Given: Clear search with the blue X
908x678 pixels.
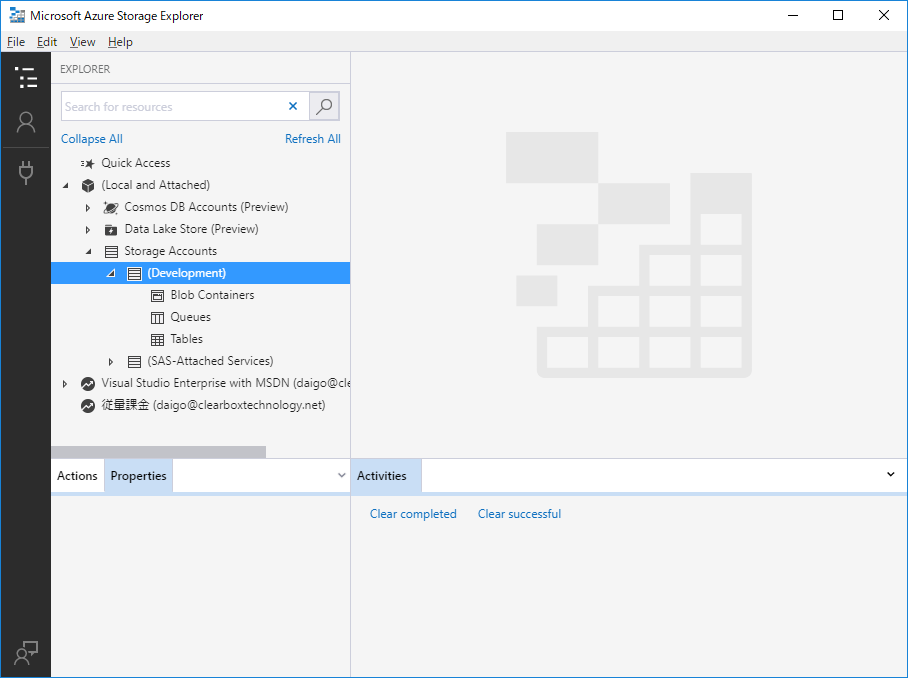Looking at the screenshot, I should [x=293, y=106].
